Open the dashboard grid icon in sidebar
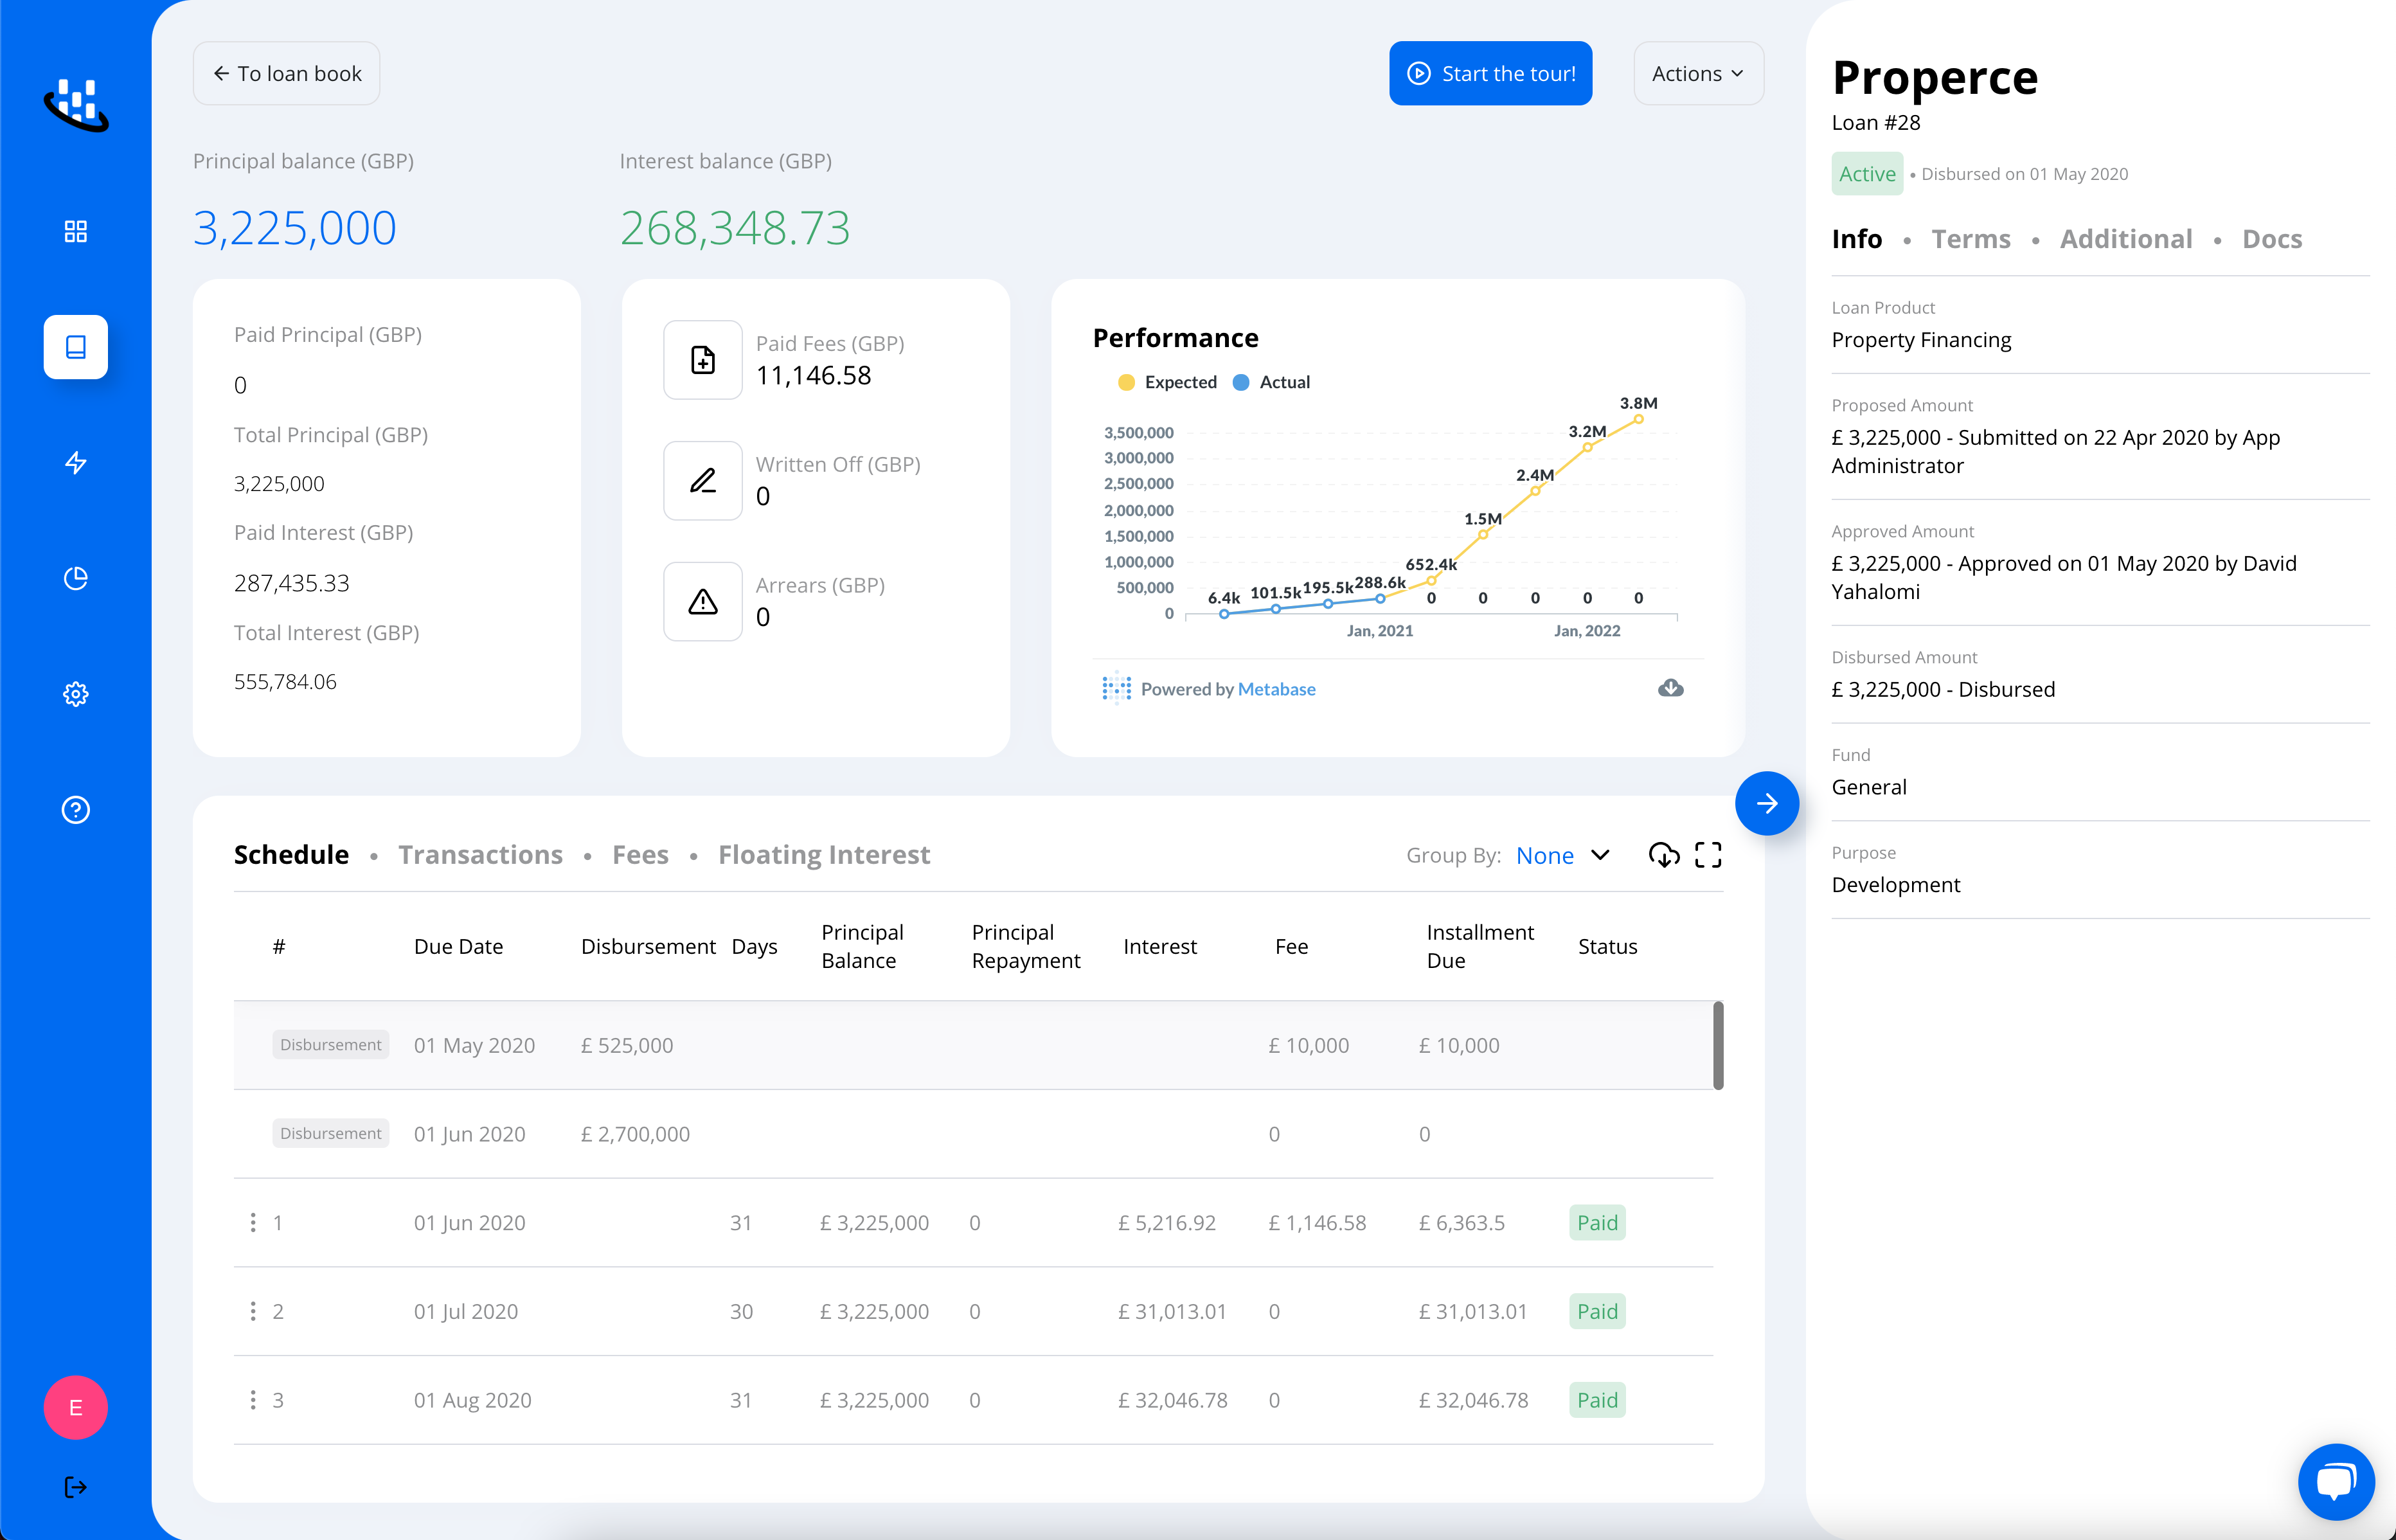The height and width of the screenshot is (1540, 2396). pos(75,231)
